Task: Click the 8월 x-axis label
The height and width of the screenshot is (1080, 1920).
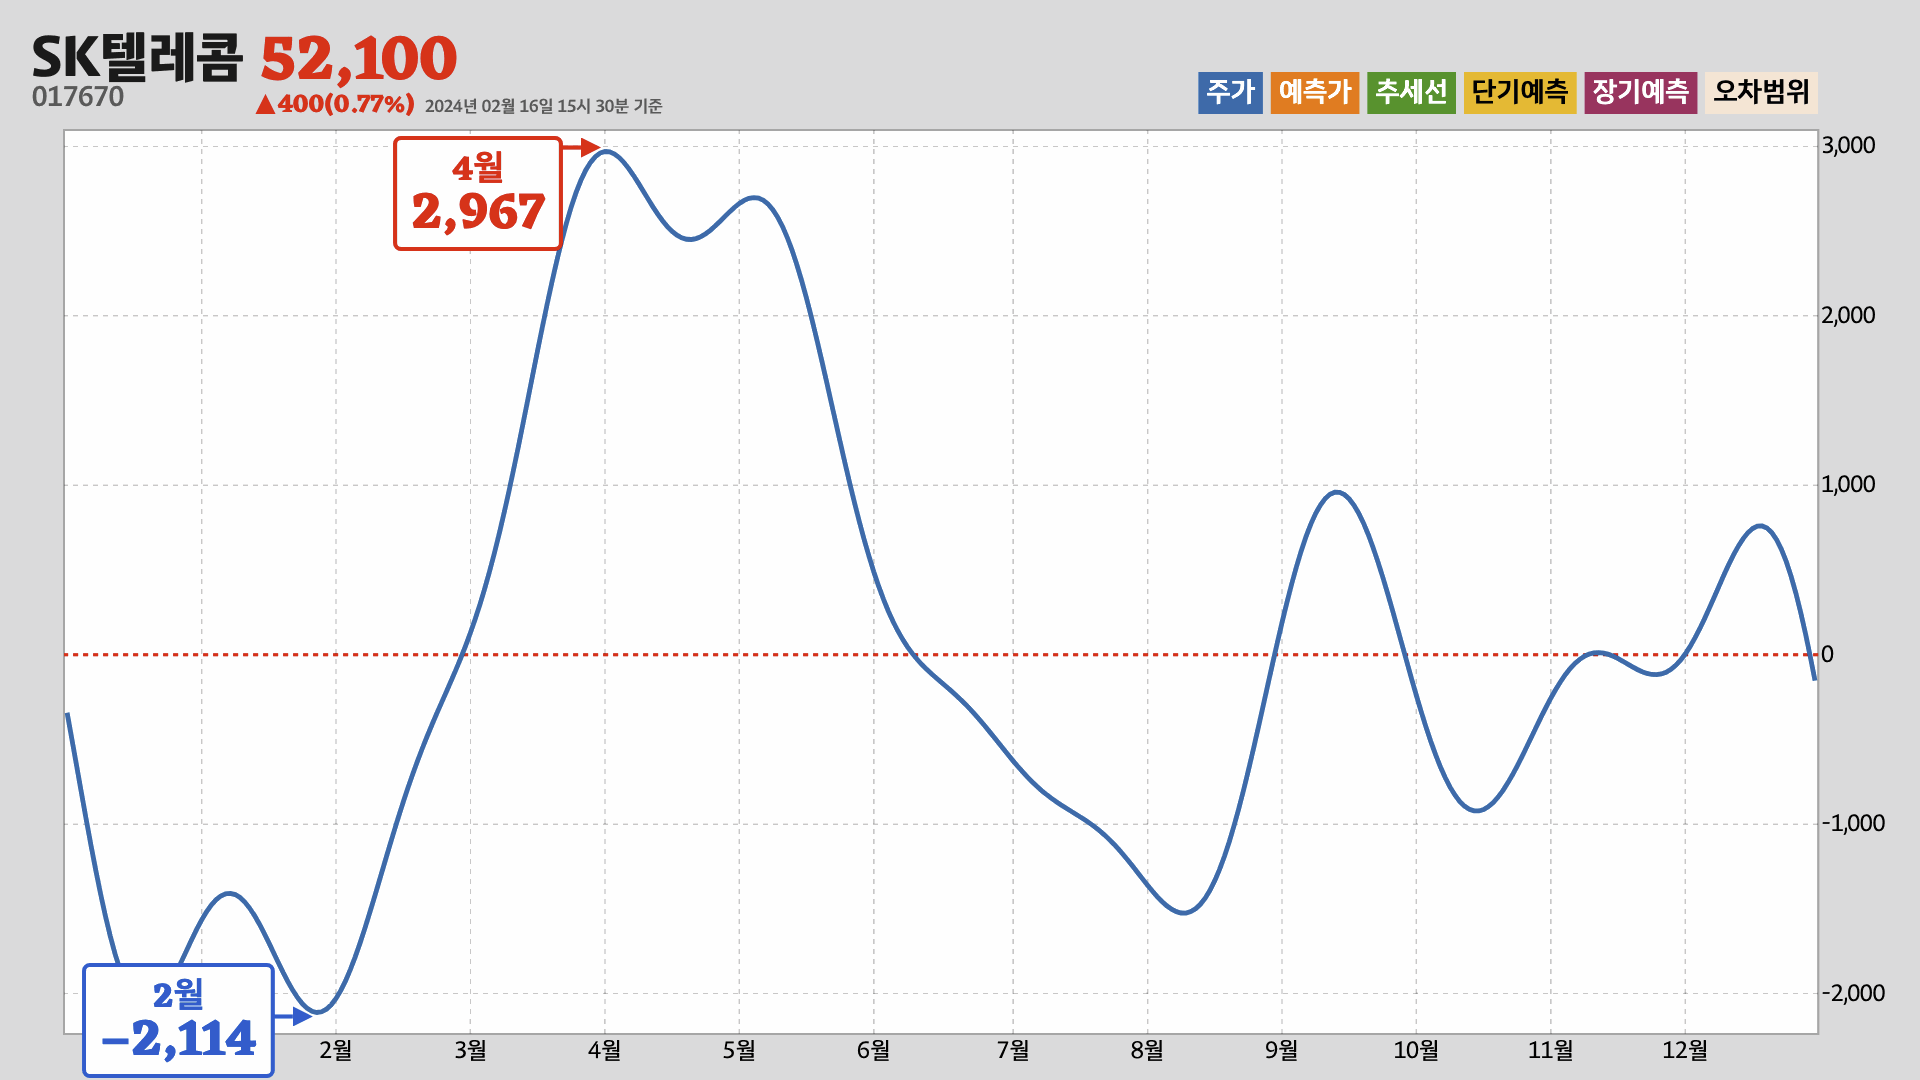Action: click(x=1147, y=1051)
